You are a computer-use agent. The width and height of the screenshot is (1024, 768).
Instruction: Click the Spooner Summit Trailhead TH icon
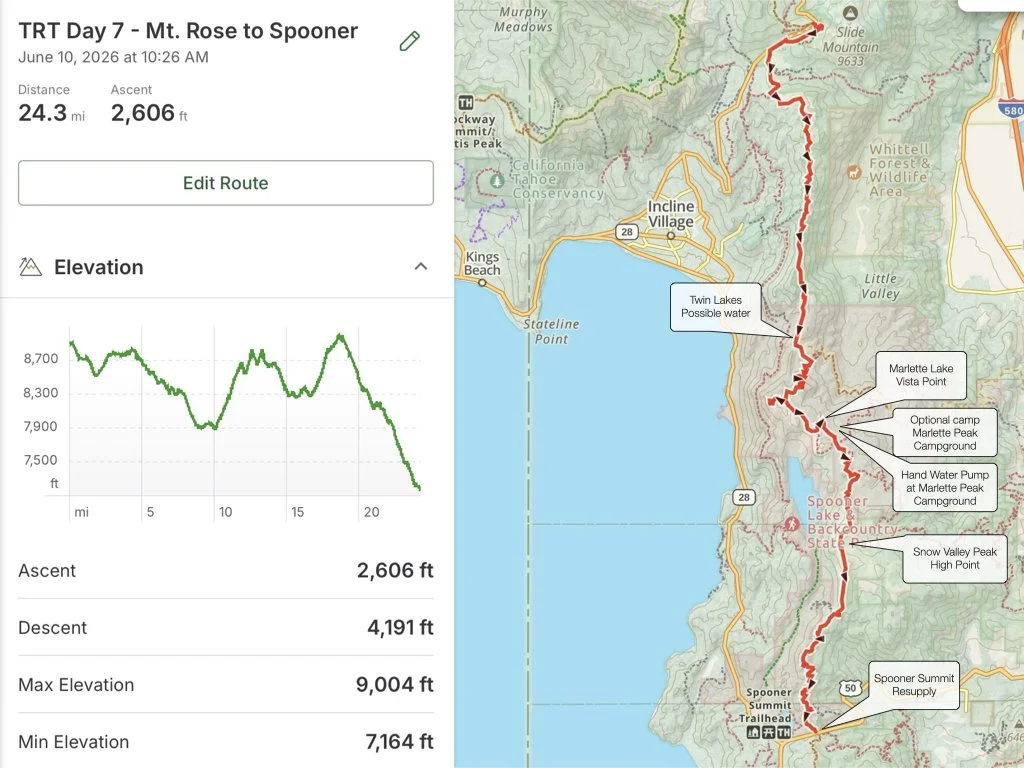pos(784,733)
